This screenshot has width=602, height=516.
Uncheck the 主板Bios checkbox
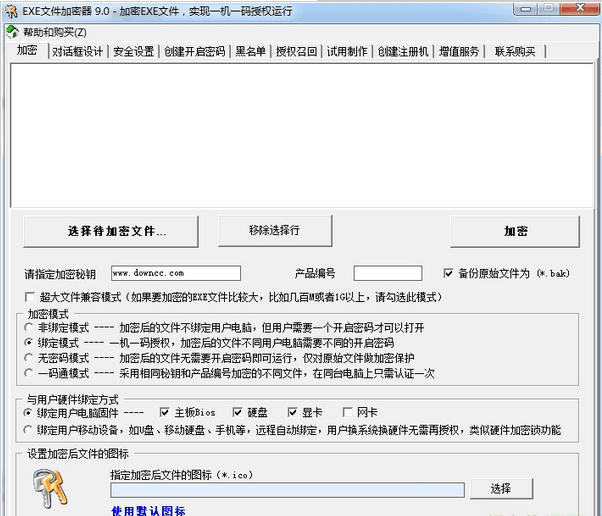[165, 413]
